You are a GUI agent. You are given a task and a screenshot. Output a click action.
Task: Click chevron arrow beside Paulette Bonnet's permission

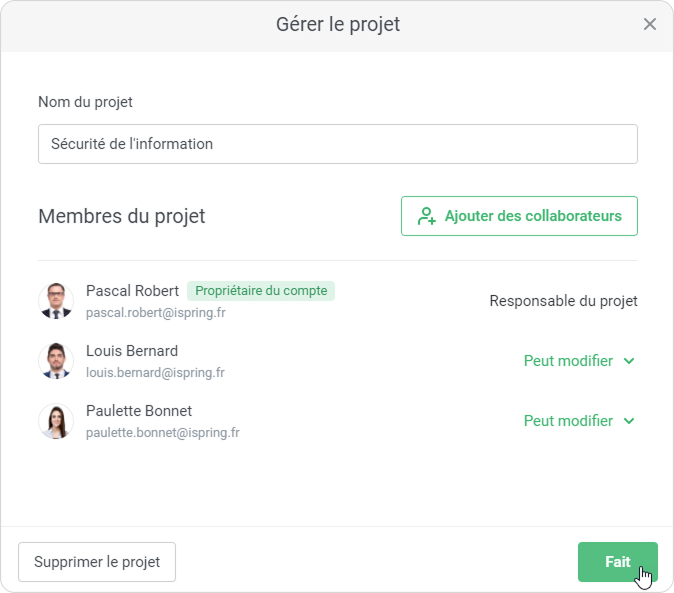629,421
